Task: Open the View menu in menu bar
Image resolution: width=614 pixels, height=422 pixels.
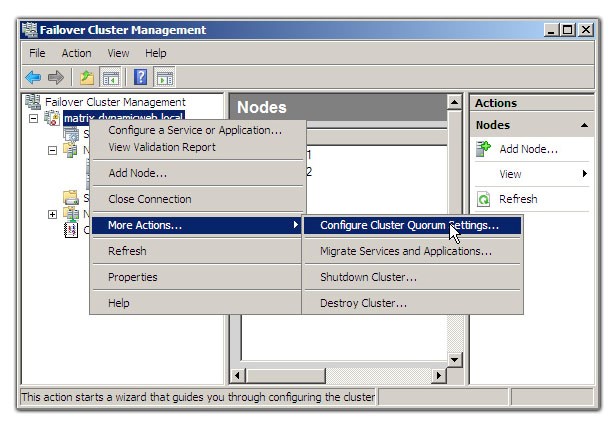Action: [118, 53]
